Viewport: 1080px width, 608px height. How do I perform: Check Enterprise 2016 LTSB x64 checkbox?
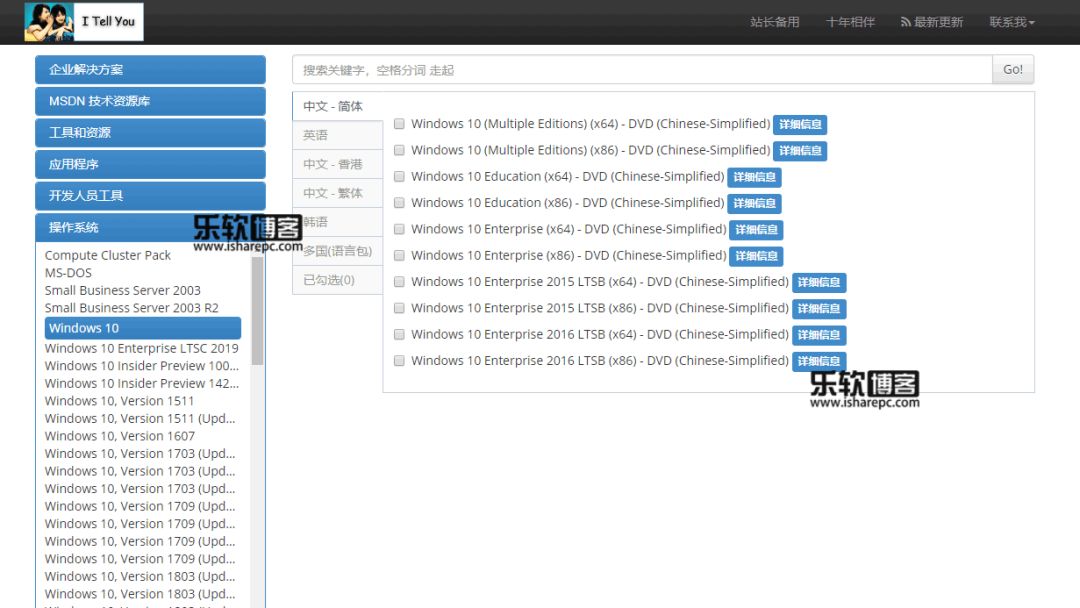[399, 335]
